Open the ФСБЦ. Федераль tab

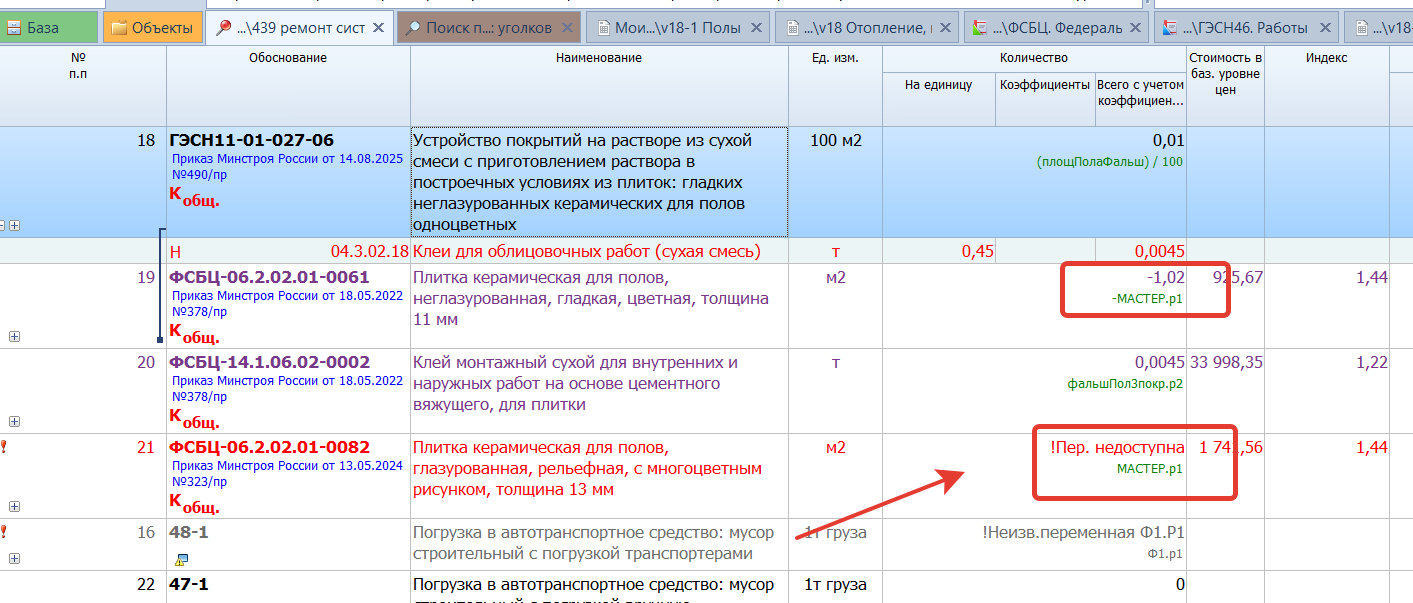1056,28
